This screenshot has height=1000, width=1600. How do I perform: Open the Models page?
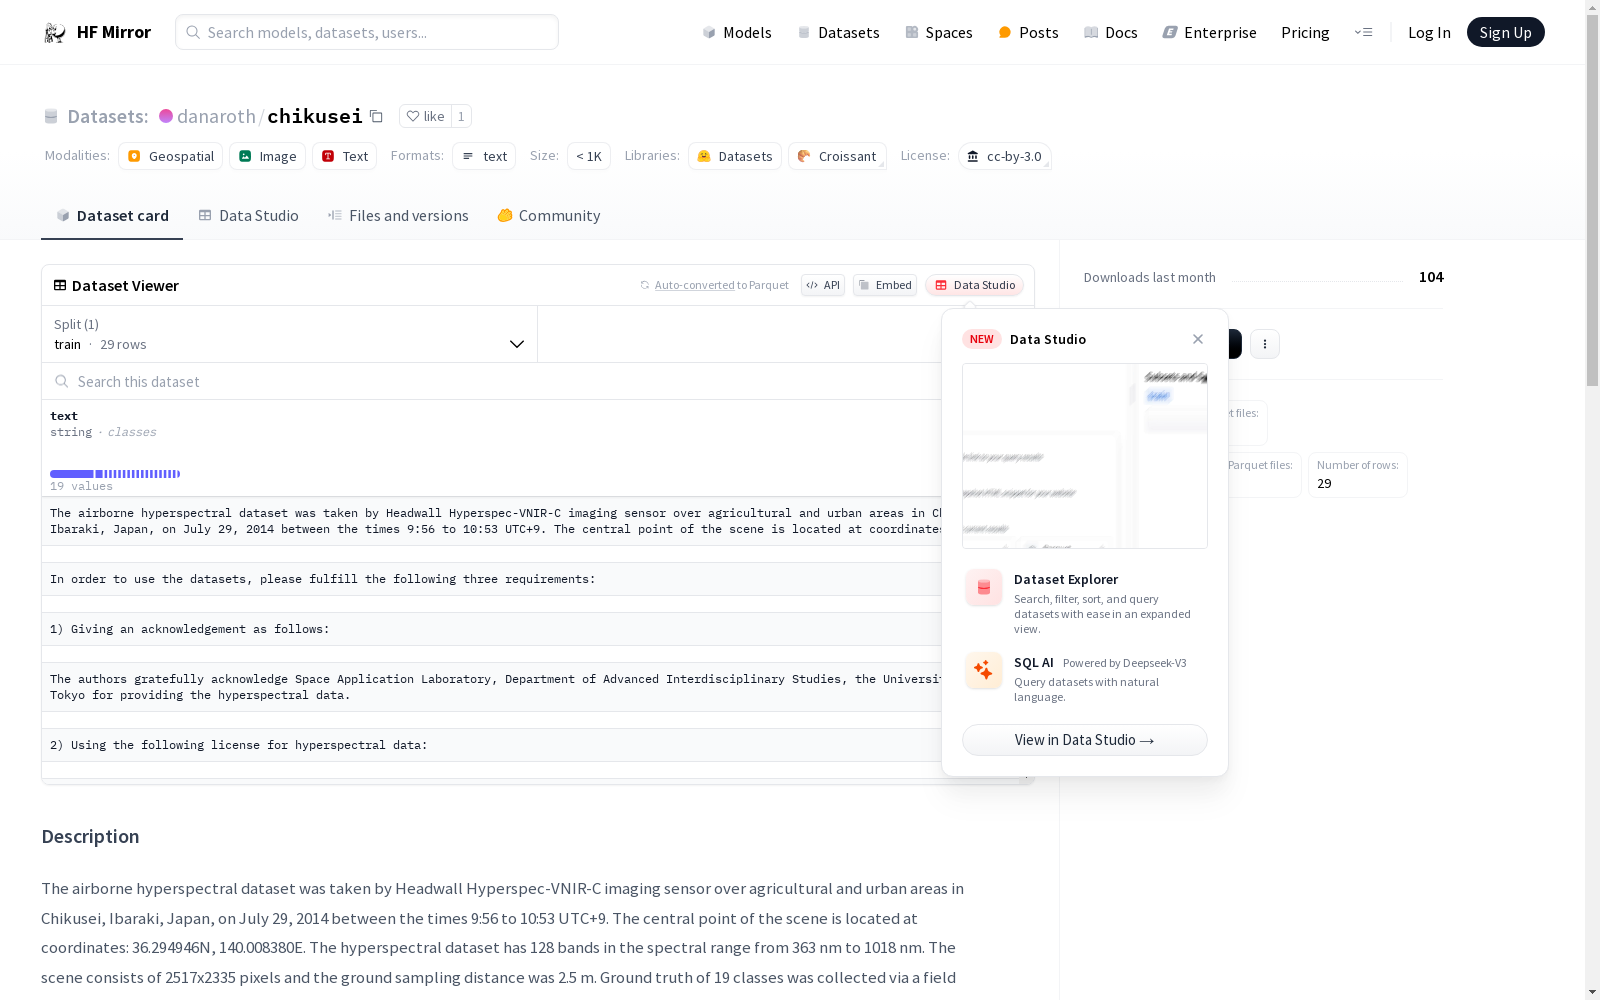pyautogui.click(x=737, y=32)
